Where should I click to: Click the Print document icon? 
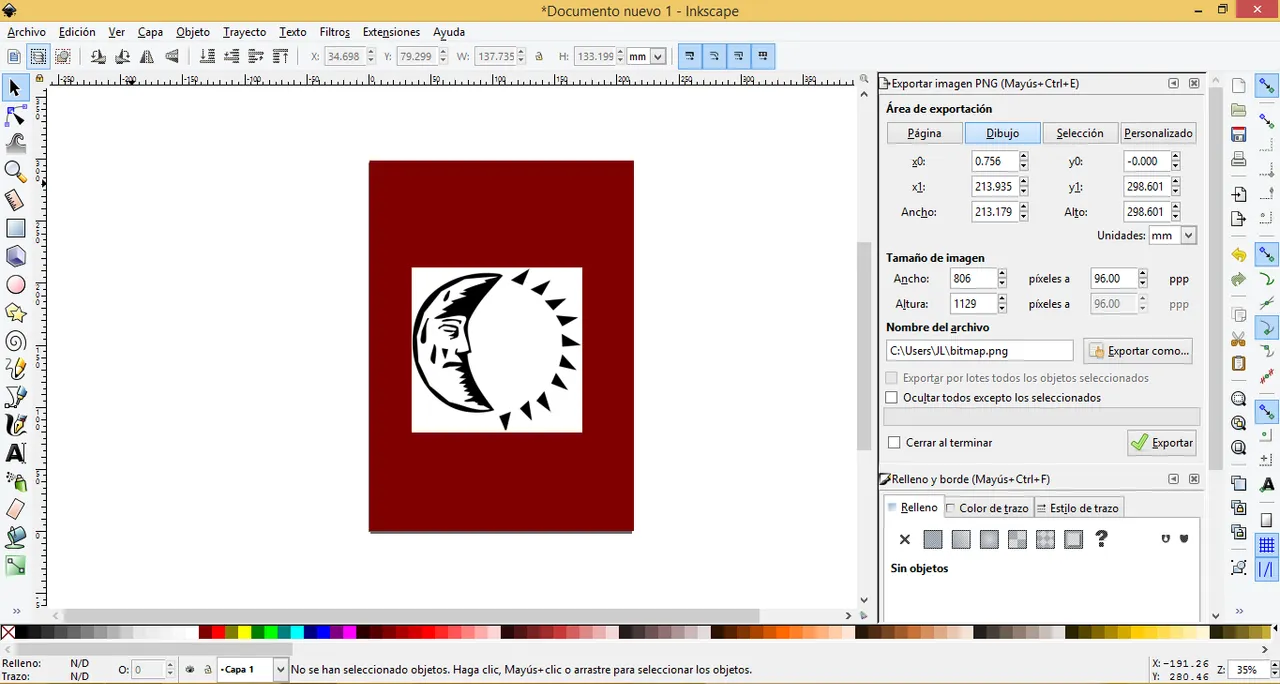tap(1239, 159)
